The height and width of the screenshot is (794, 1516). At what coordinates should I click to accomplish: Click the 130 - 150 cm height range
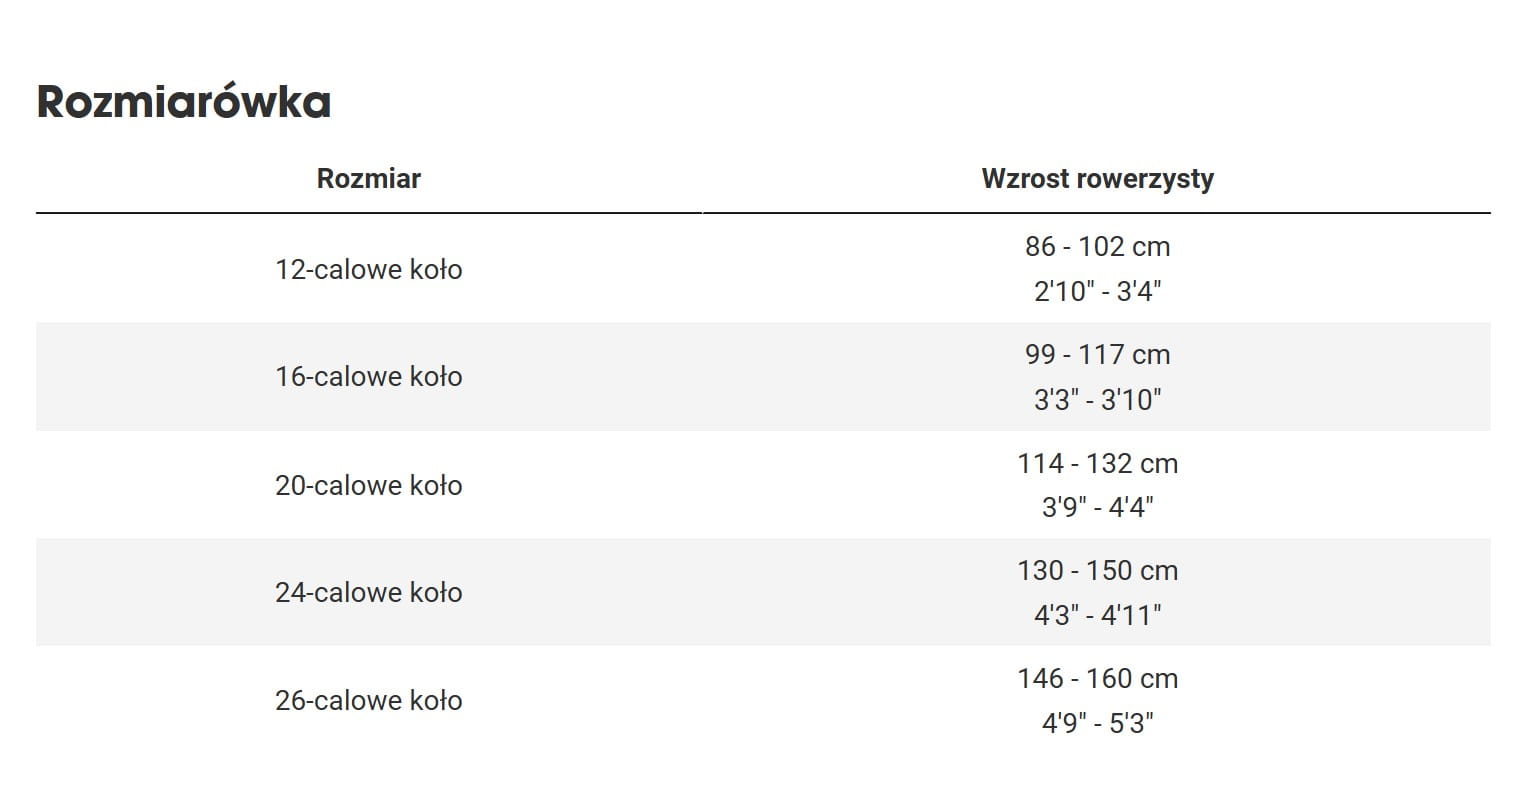[x=1097, y=570]
